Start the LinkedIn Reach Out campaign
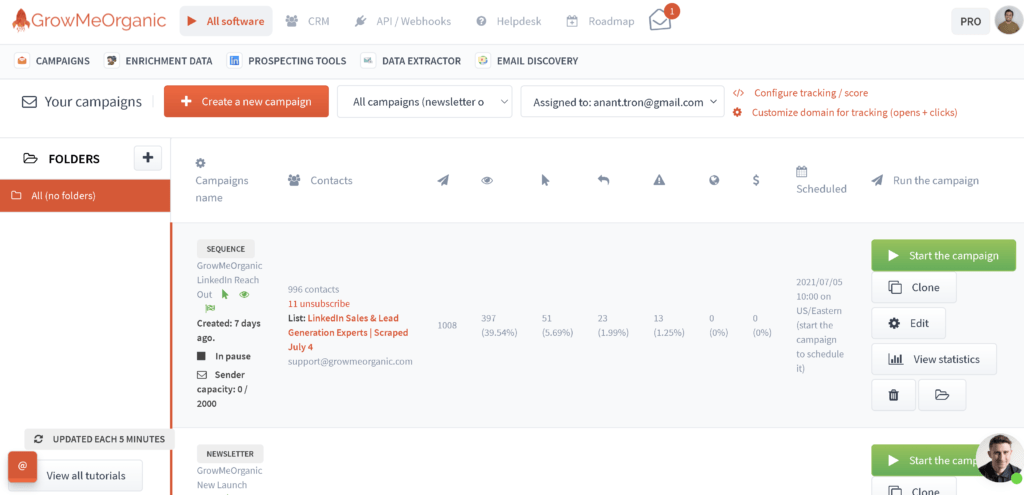The width and height of the screenshot is (1024, 495). pos(944,255)
